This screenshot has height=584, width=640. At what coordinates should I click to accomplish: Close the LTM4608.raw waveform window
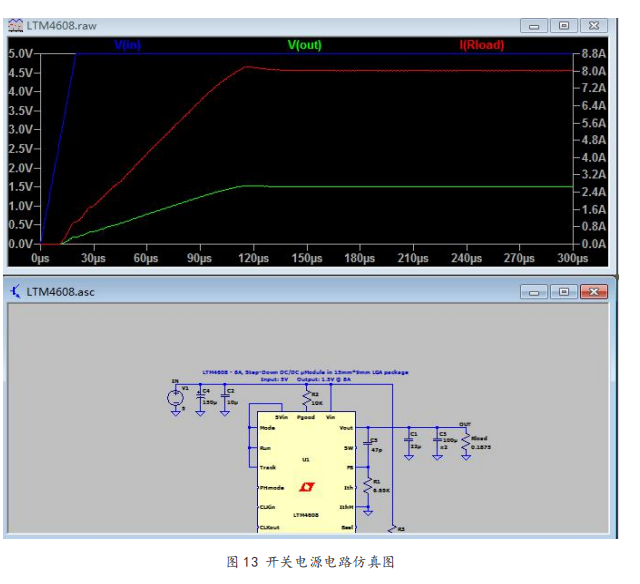[x=594, y=26]
